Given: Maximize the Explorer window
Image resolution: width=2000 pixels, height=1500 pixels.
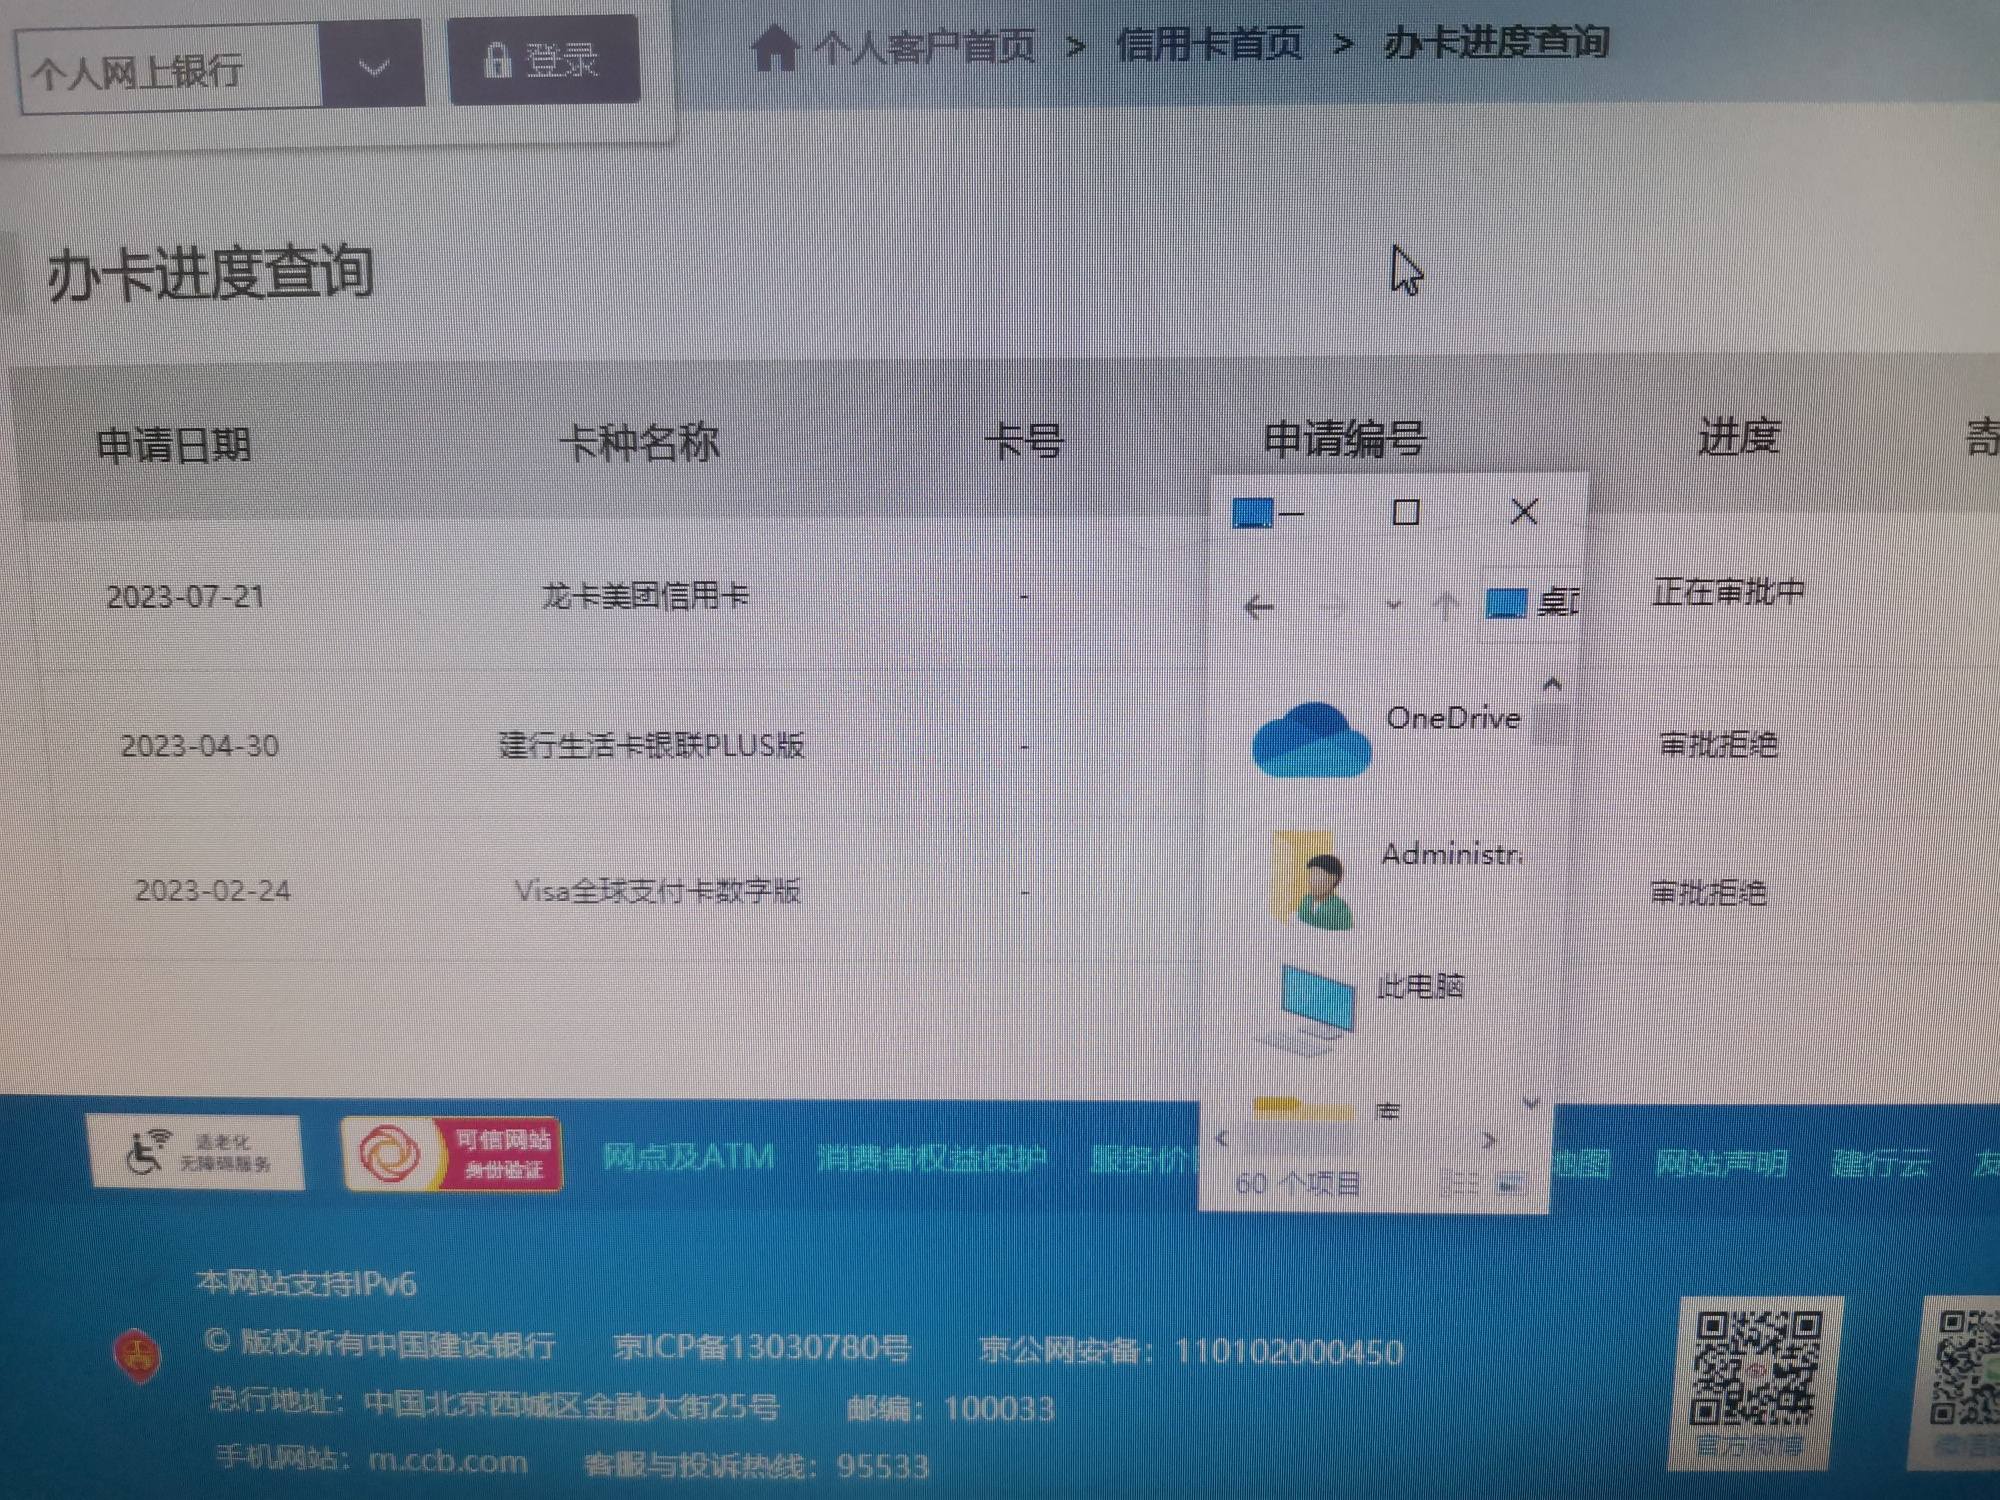Looking at the screenshot, I should 1406,513.
